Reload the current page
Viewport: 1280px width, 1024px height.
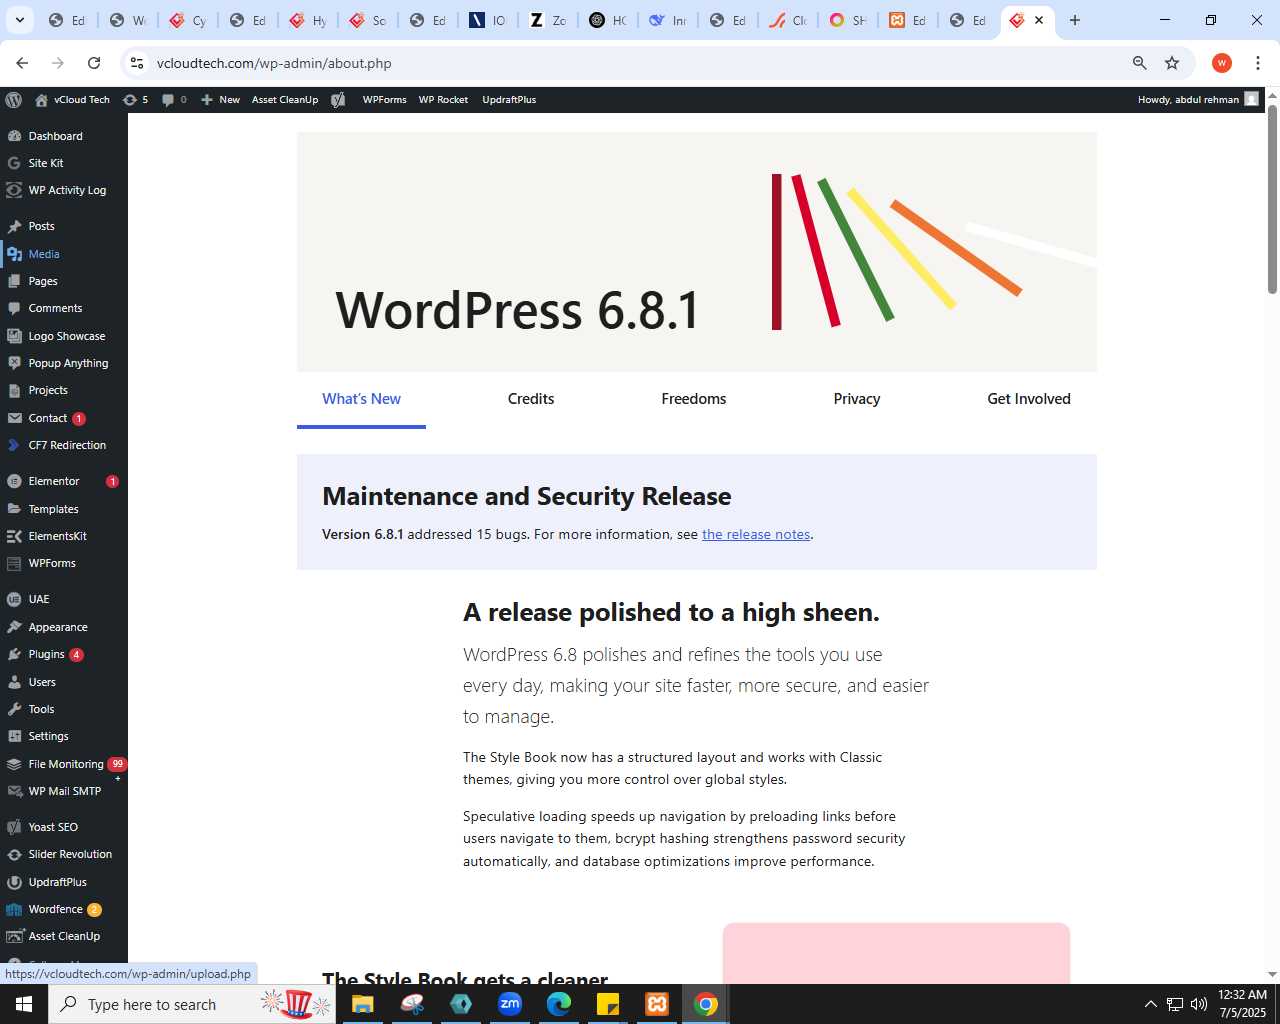(x=94, y=63)
